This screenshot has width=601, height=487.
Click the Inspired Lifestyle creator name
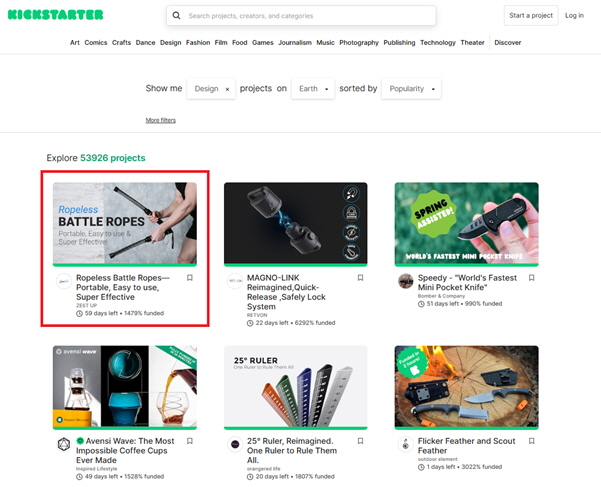click(97, 469)
